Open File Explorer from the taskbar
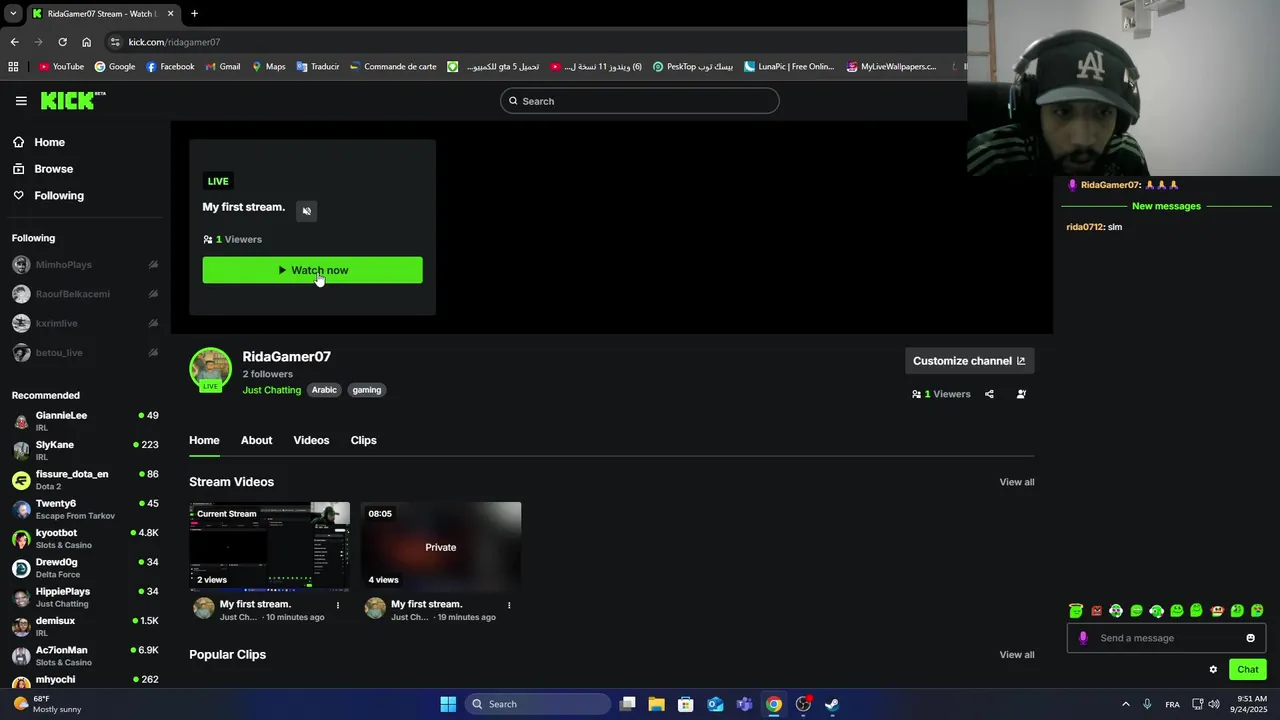Viewport: 1280px width, 720px height. (656, 704)
